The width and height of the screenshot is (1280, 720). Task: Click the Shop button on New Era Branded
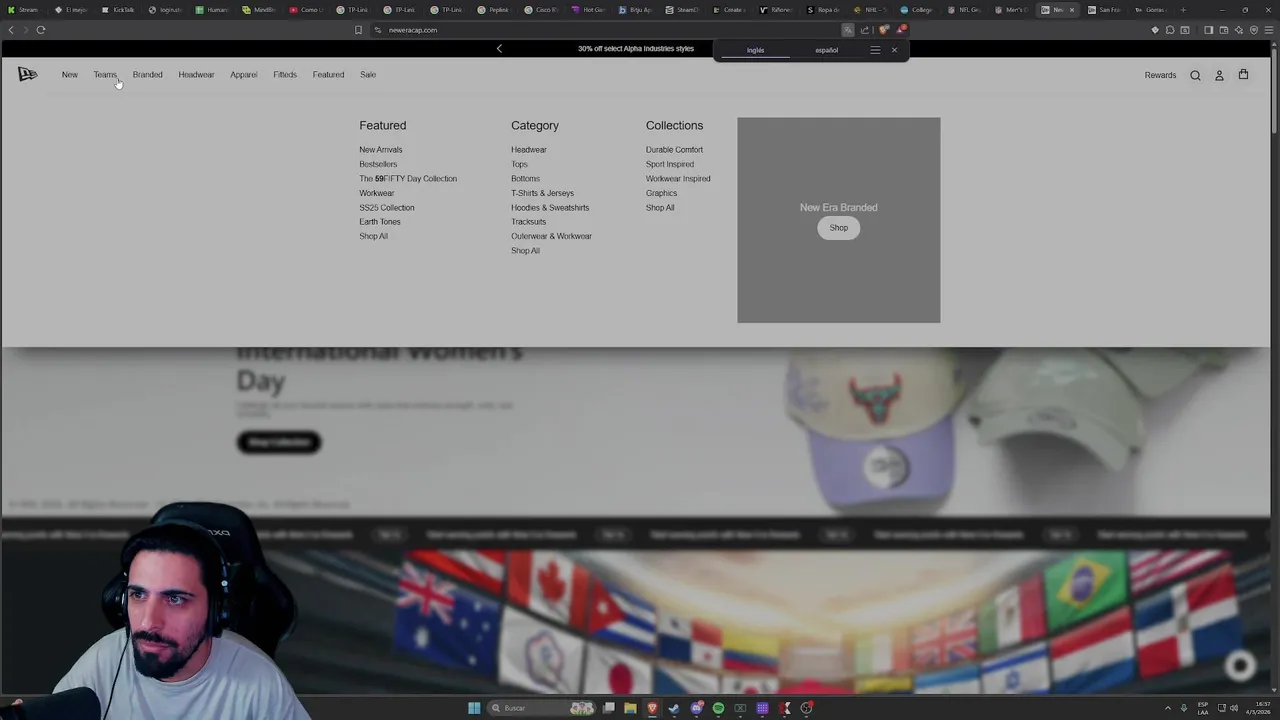(838, 228)
